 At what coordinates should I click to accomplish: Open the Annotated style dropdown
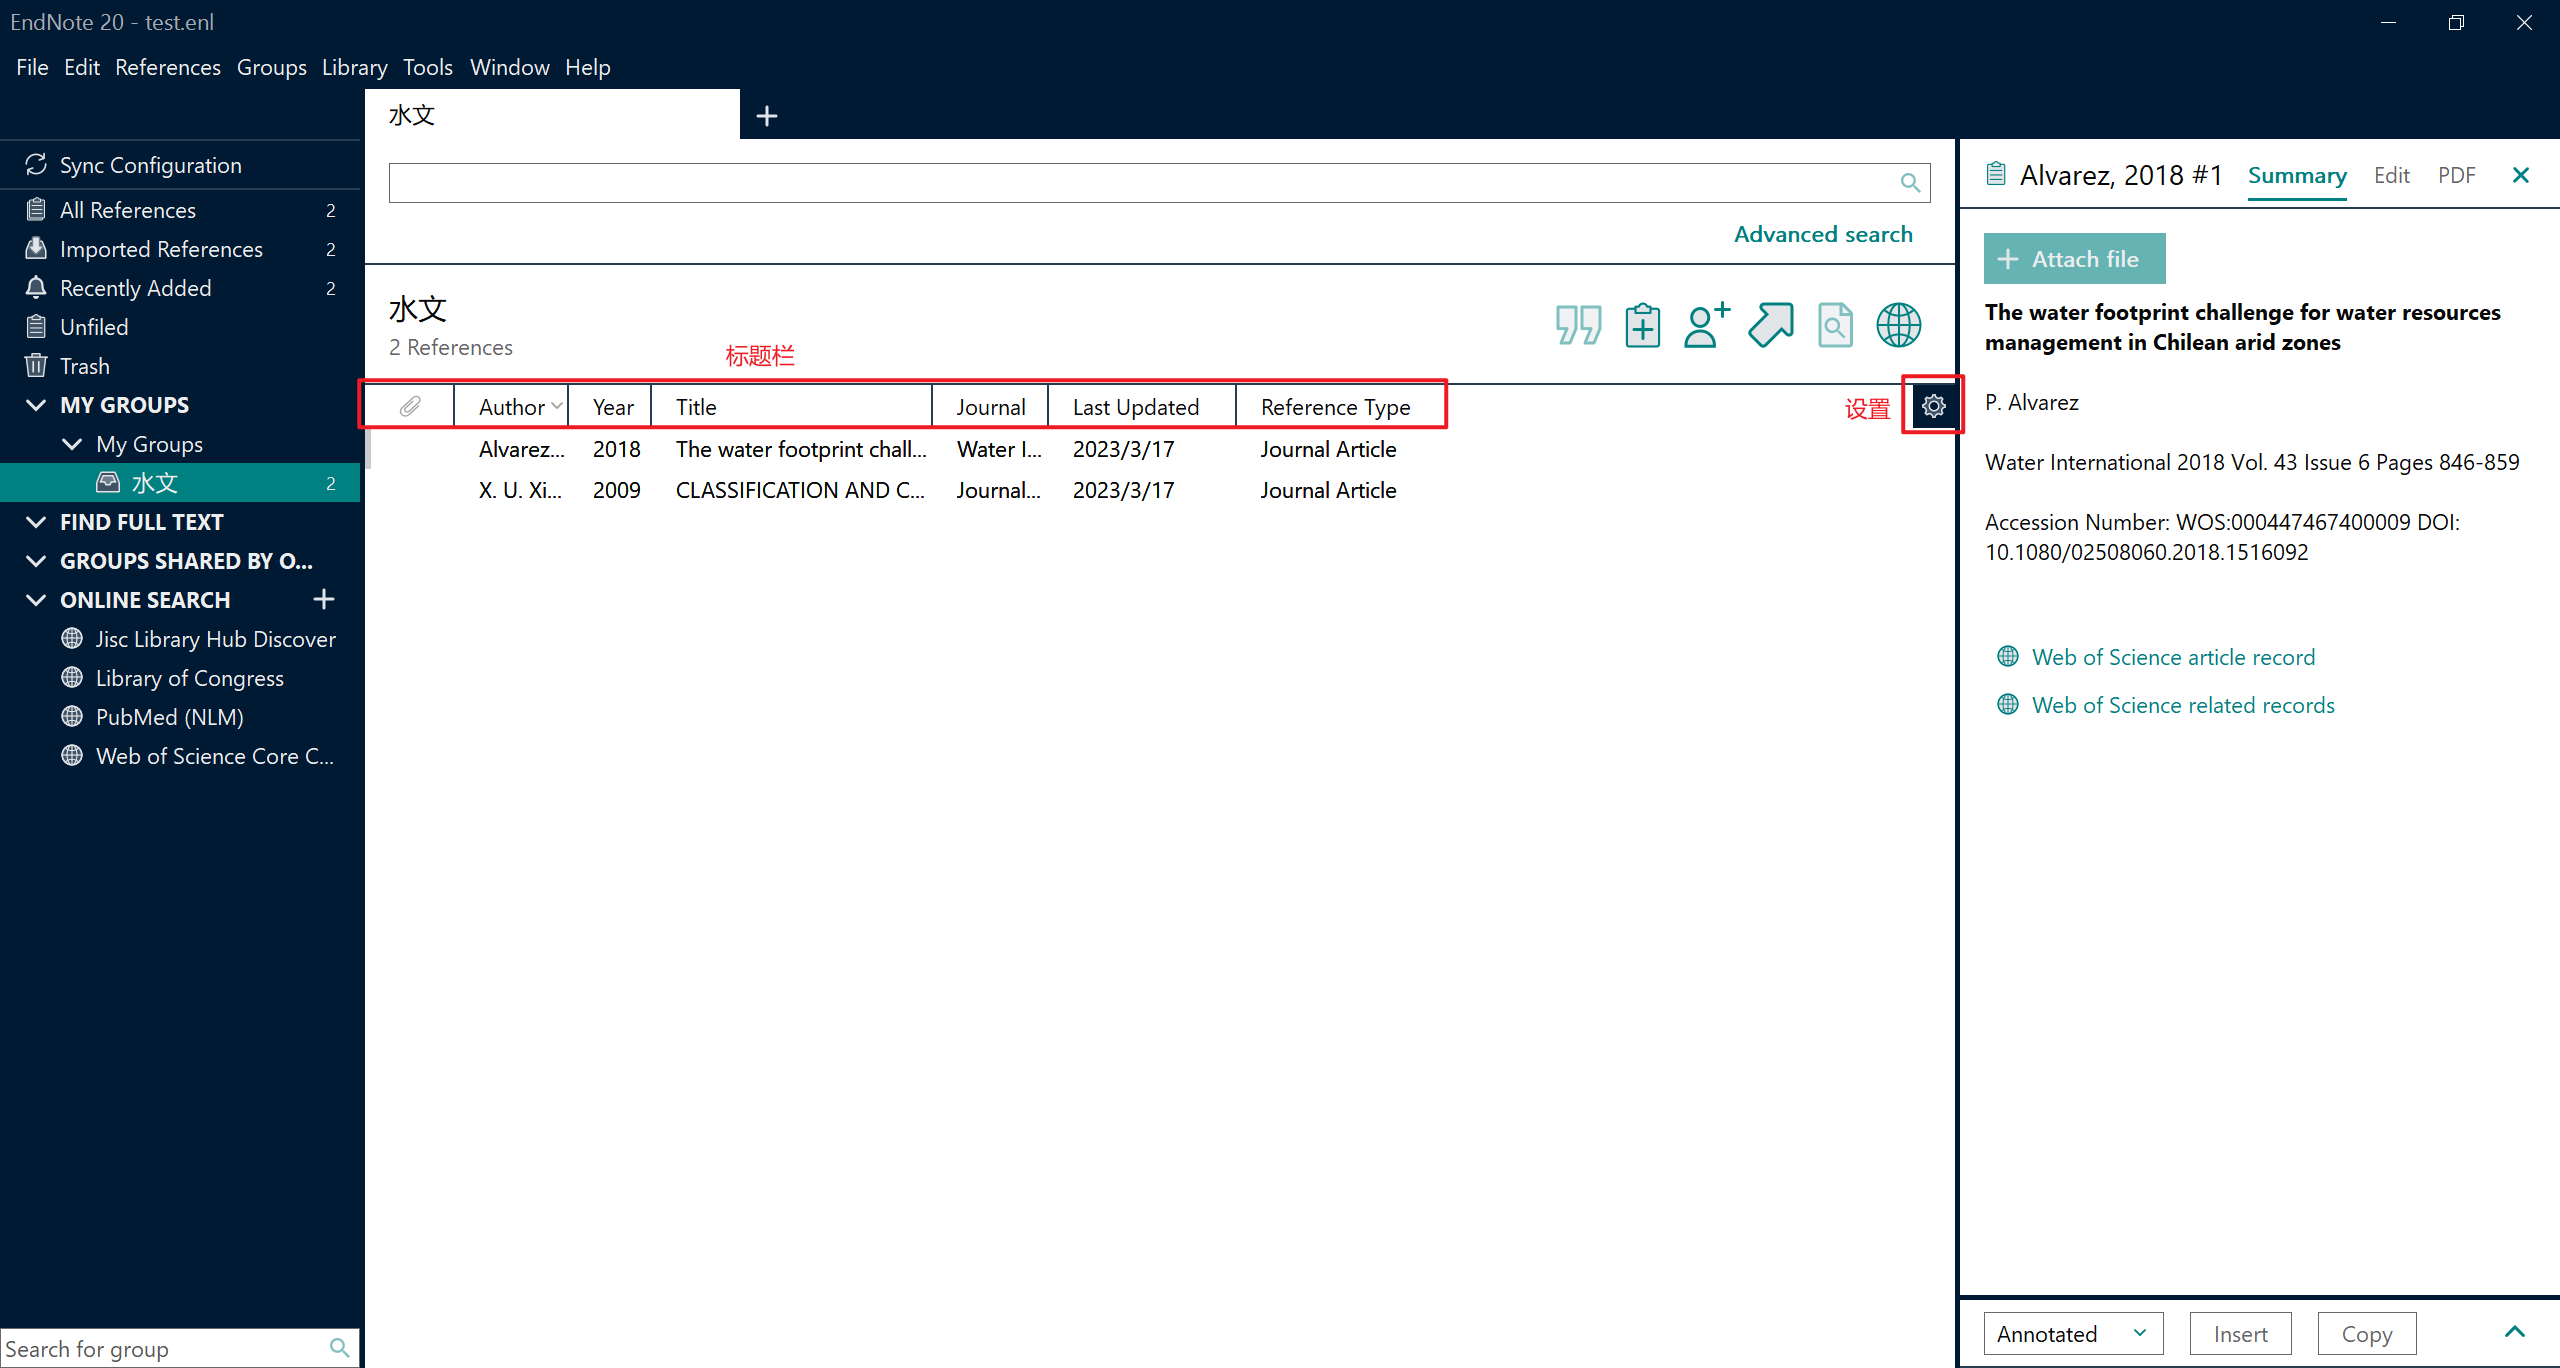(2073, 1333)
